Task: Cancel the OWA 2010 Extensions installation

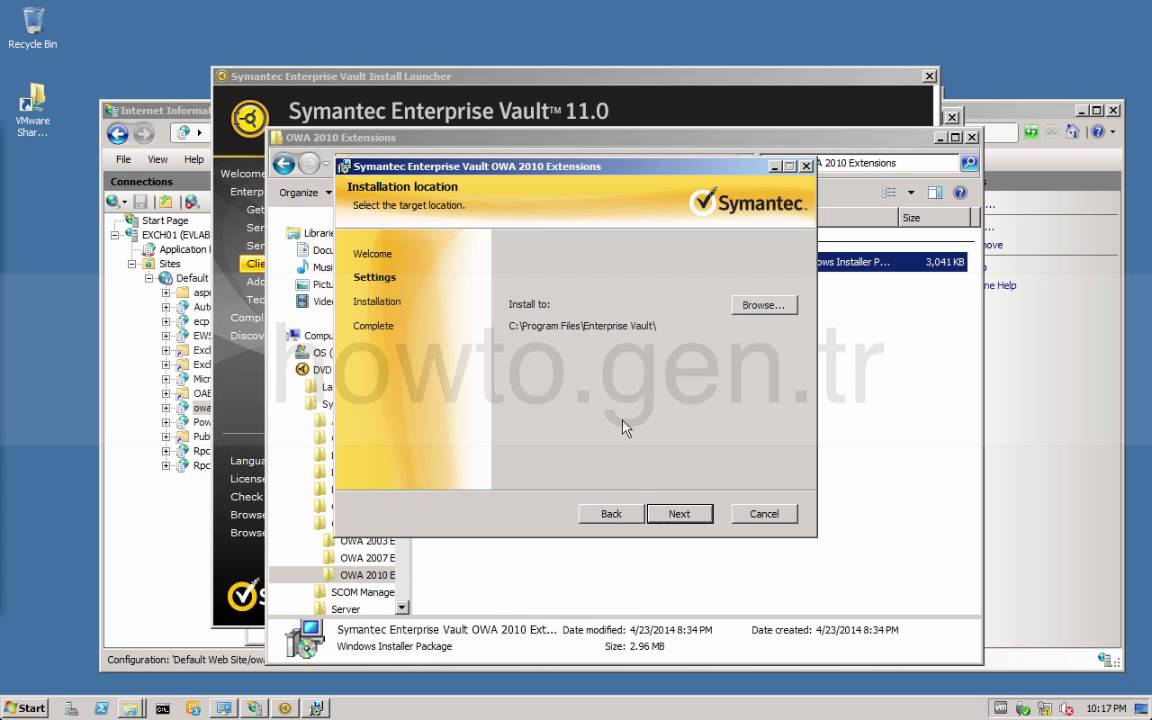Action: point(764,514)
